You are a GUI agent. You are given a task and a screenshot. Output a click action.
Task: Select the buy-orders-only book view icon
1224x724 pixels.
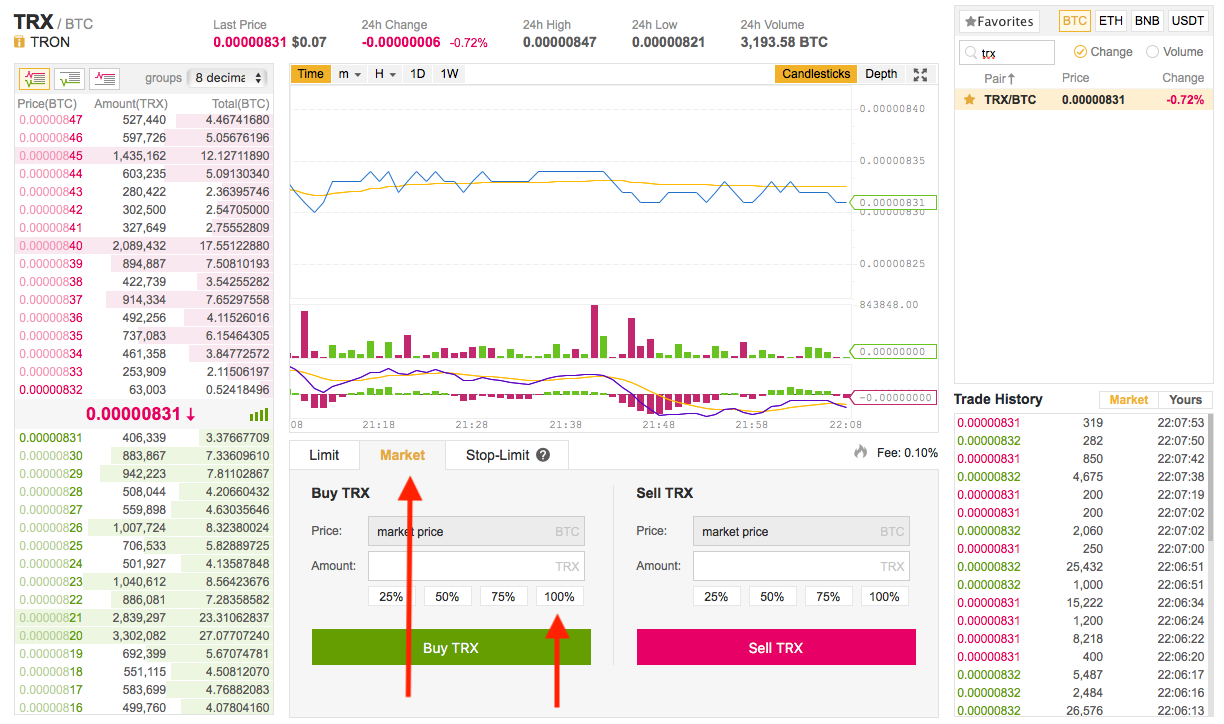tap(69, 77)
